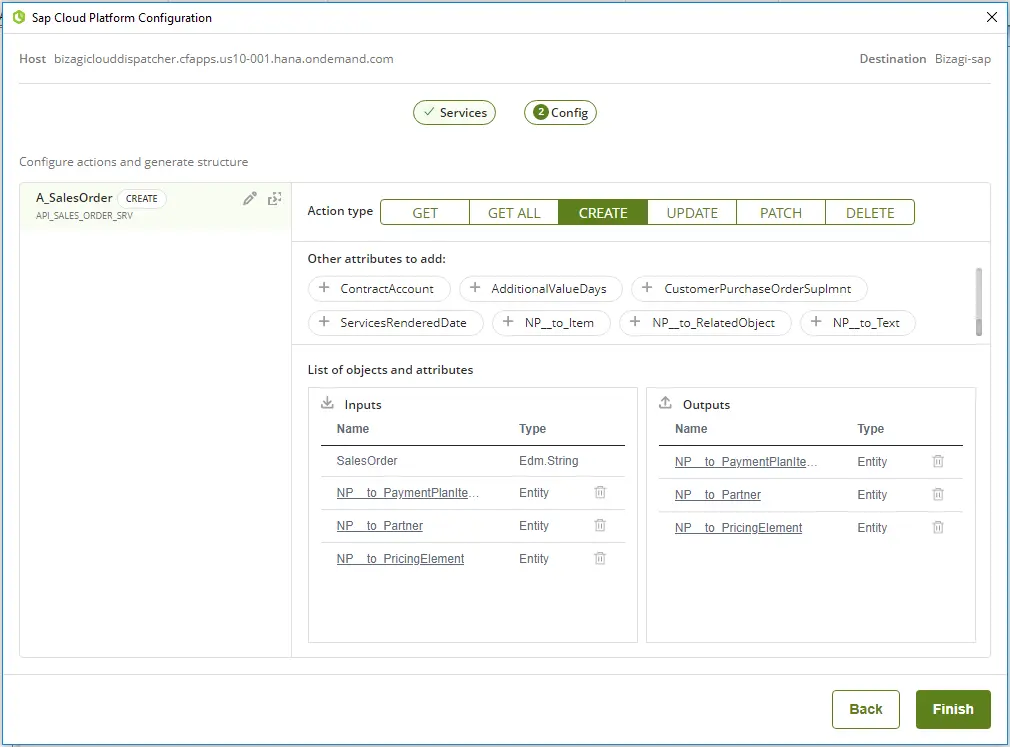Click API_SALES_ORDER_SRV service name
Image resolution: width=1010 pixels, height=747 pixels.
84,216
